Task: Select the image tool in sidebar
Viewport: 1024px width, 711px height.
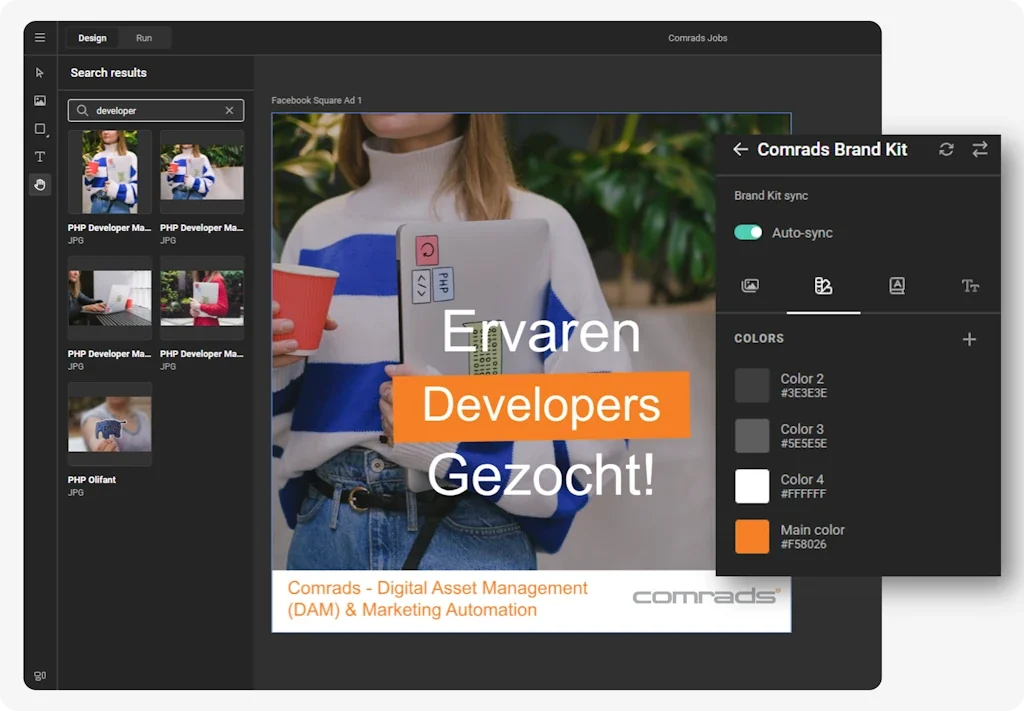Action: pos(40,101)
